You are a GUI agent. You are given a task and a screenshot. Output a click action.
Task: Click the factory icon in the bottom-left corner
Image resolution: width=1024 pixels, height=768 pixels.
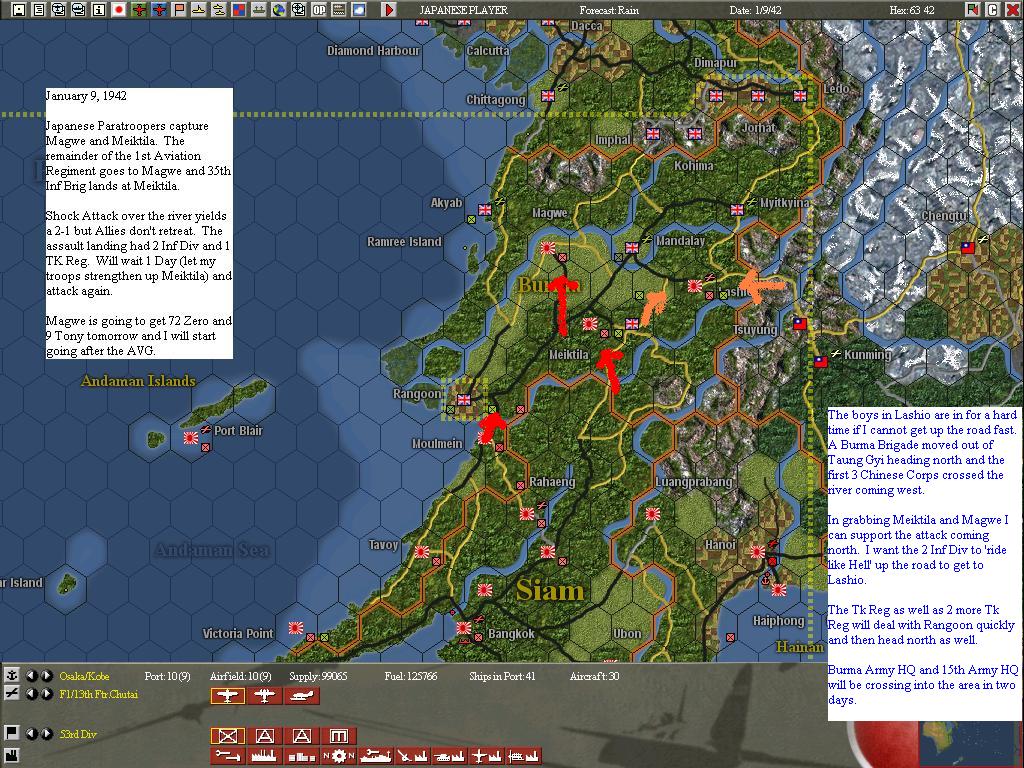pyautogui.click(x=11, y=756)
